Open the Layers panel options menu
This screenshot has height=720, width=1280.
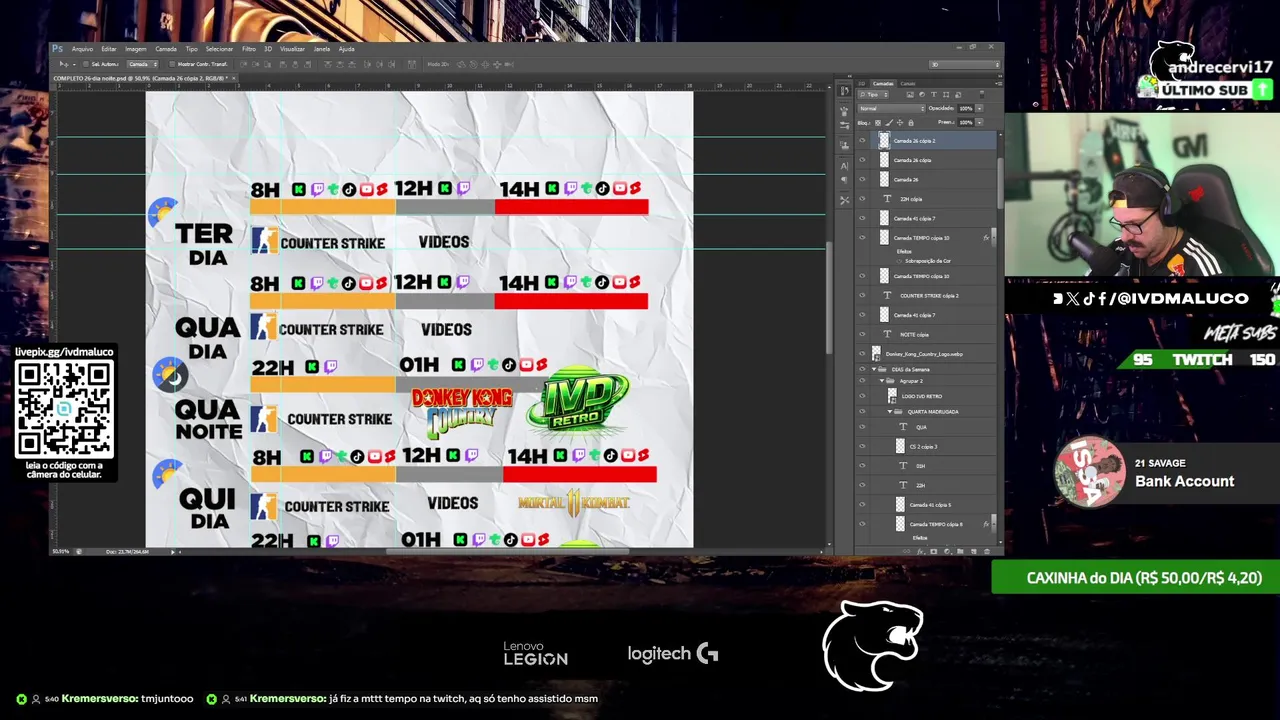[997, 84]
